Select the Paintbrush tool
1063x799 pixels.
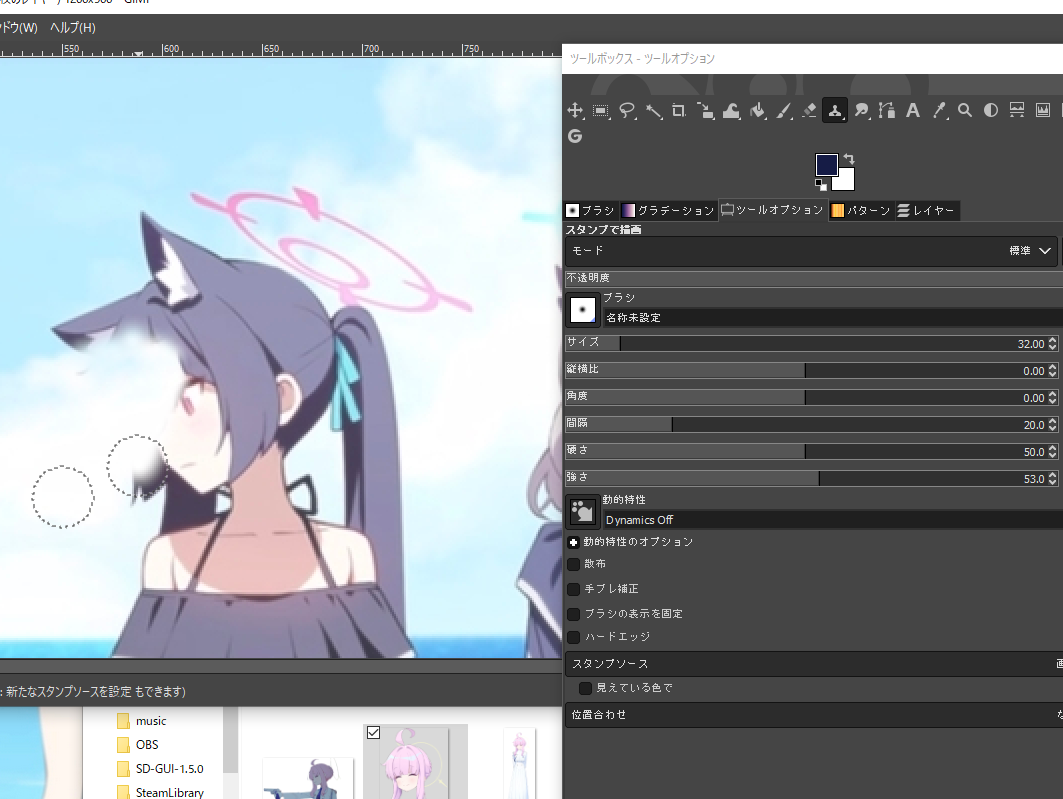[783, 110]
